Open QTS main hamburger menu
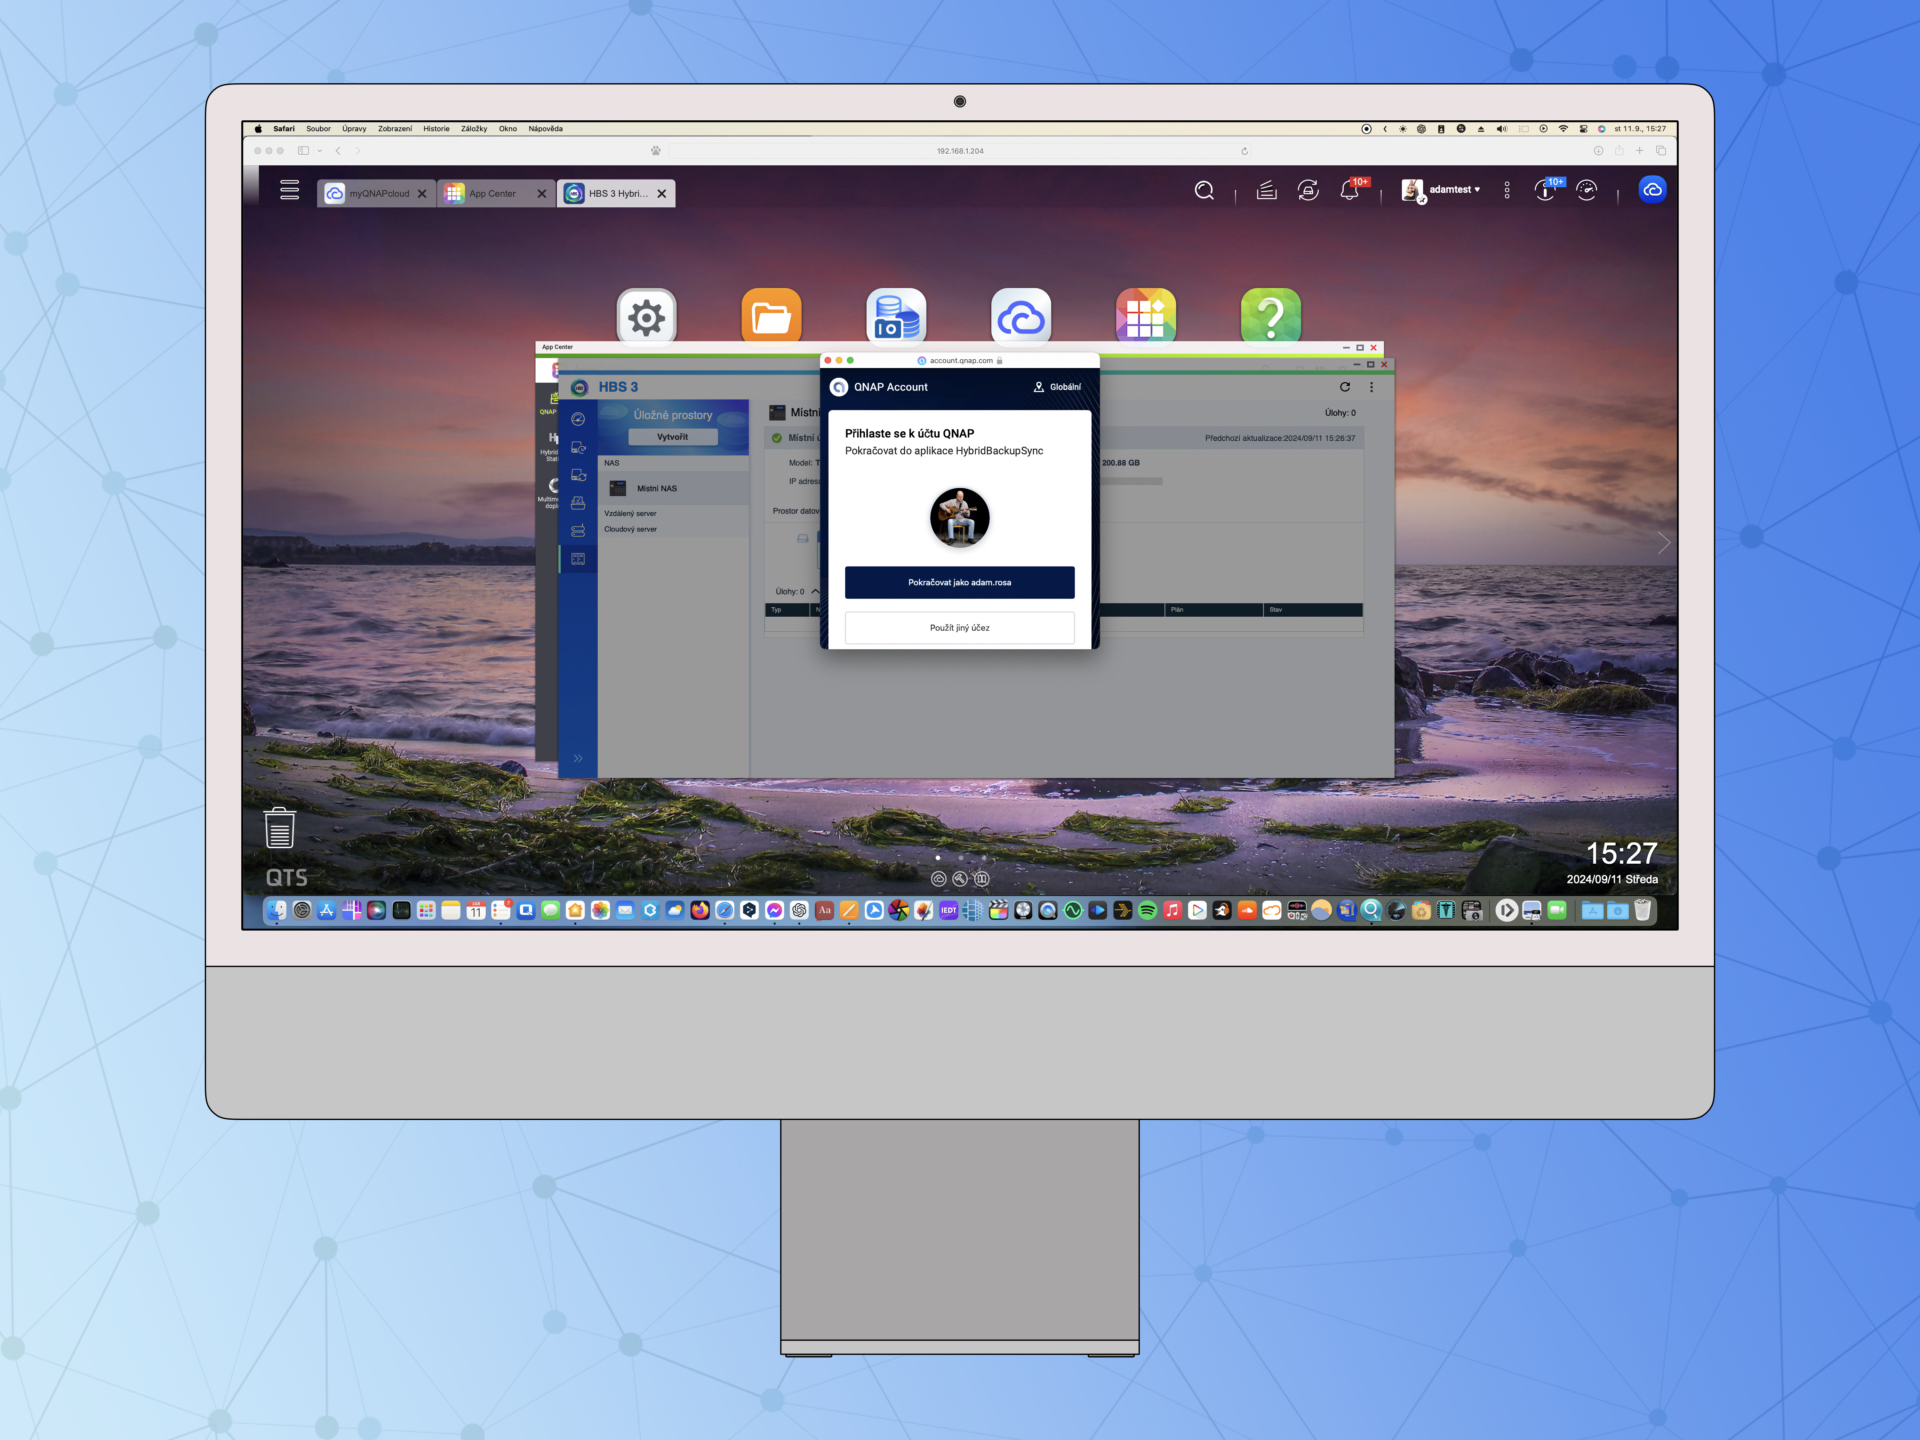Viewport: 1920px width, 1440px height. (290, 190)
